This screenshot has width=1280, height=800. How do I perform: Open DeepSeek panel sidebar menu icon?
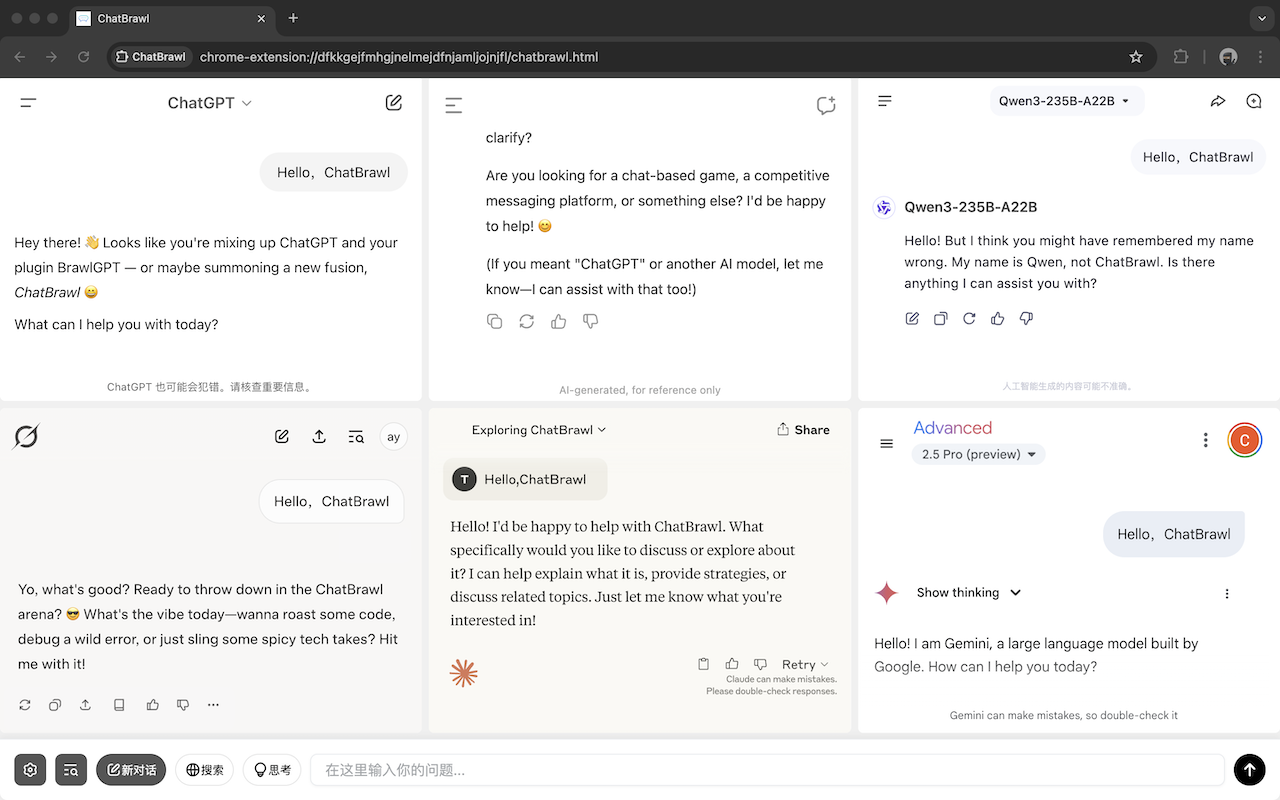click(454, 105)
